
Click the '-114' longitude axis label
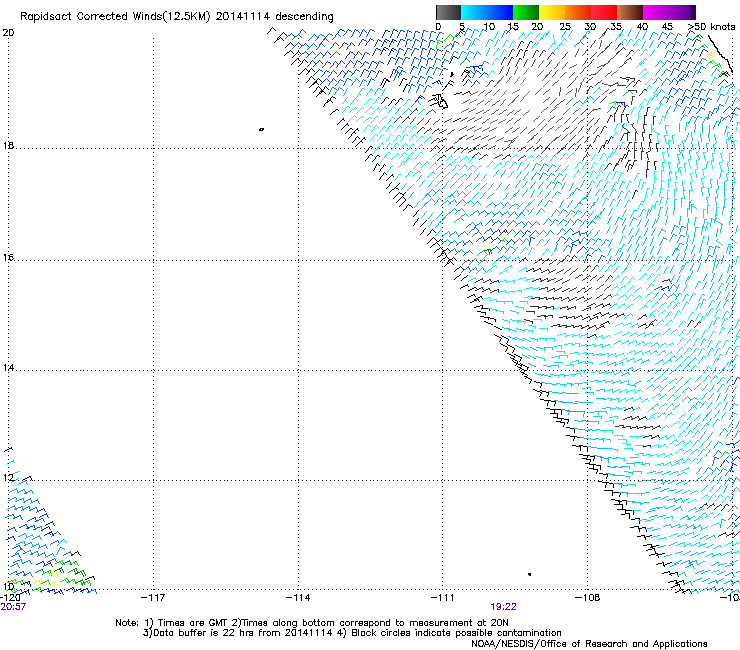298,598
